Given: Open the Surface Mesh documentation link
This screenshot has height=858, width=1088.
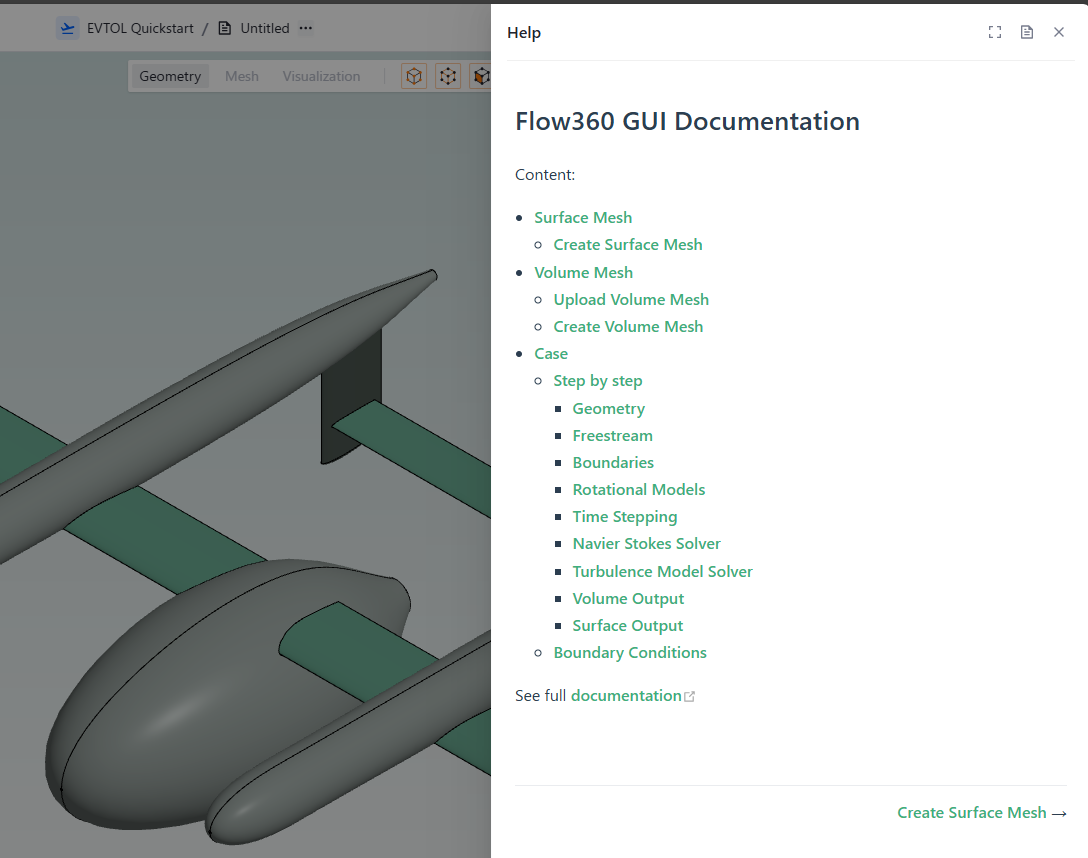Looking at the screenshot, I should [583, 217].
